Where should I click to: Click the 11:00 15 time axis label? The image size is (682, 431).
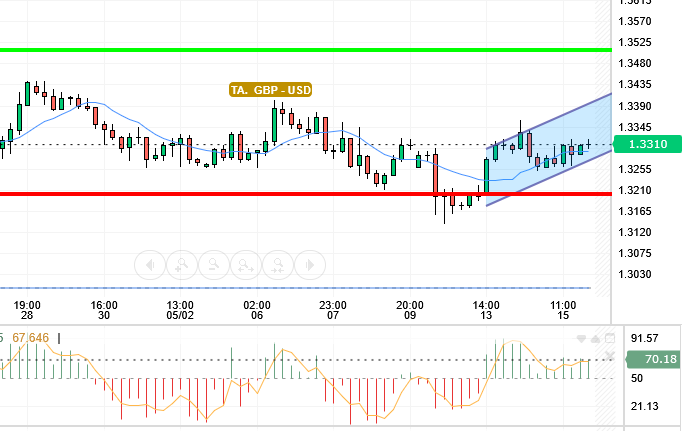[x=563, y=311]
